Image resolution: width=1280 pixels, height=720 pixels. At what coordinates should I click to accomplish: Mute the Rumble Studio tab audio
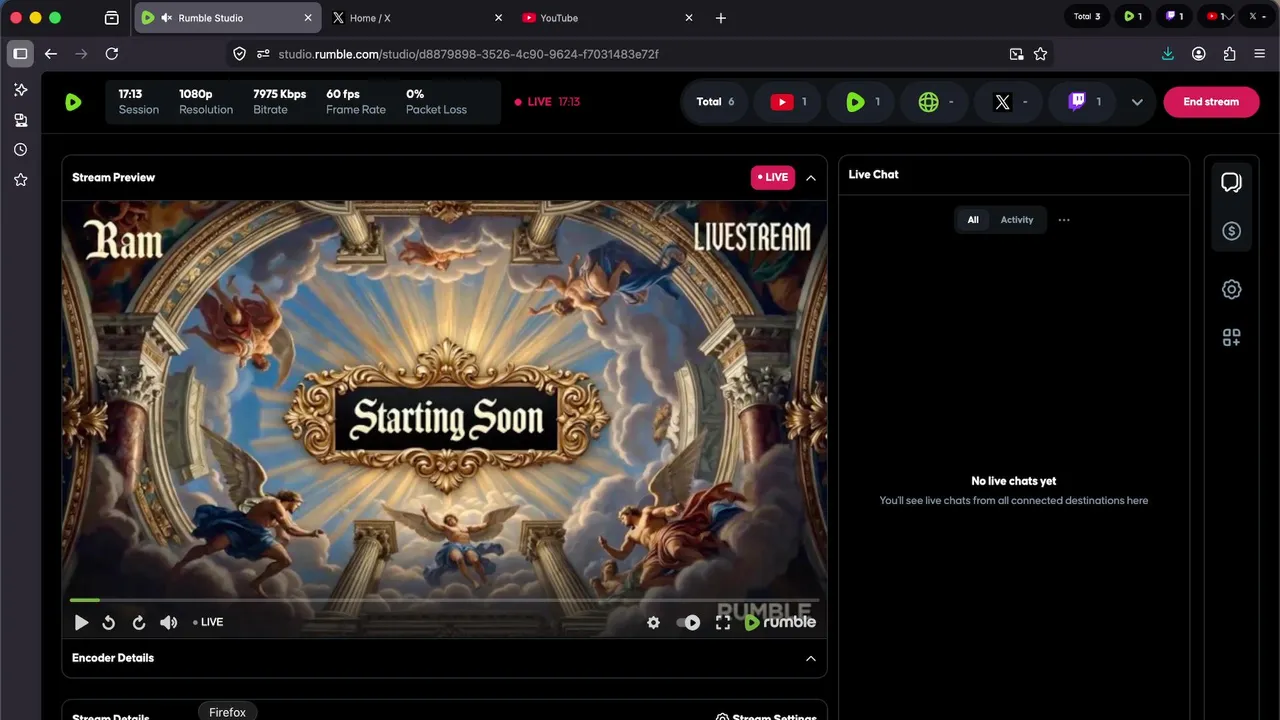coord(166,18)
